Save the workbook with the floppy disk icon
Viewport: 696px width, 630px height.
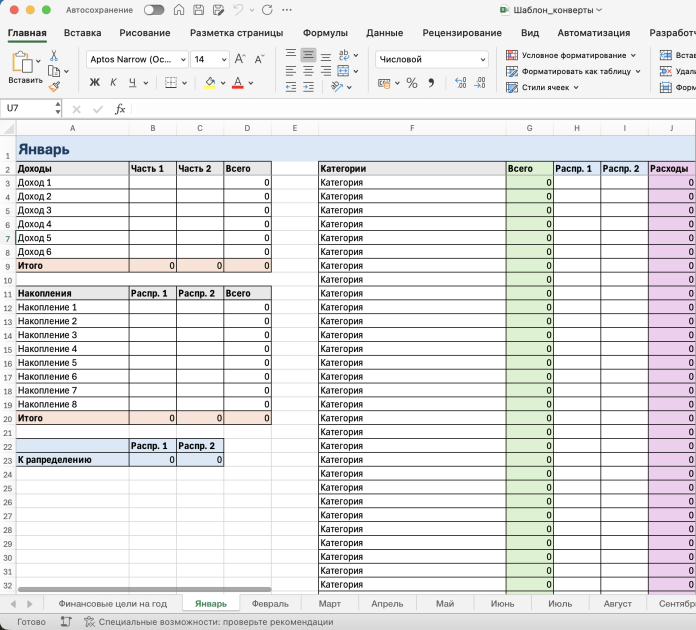pyautogui.click(x=198, y=10)
